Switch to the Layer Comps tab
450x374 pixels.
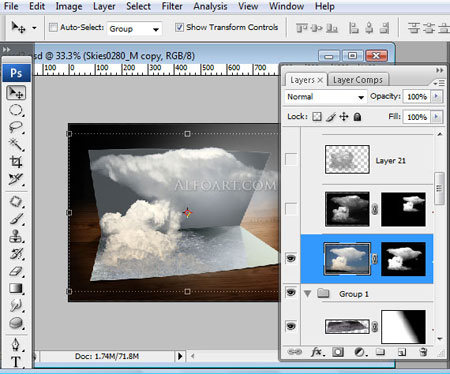(x=358, y=80)
